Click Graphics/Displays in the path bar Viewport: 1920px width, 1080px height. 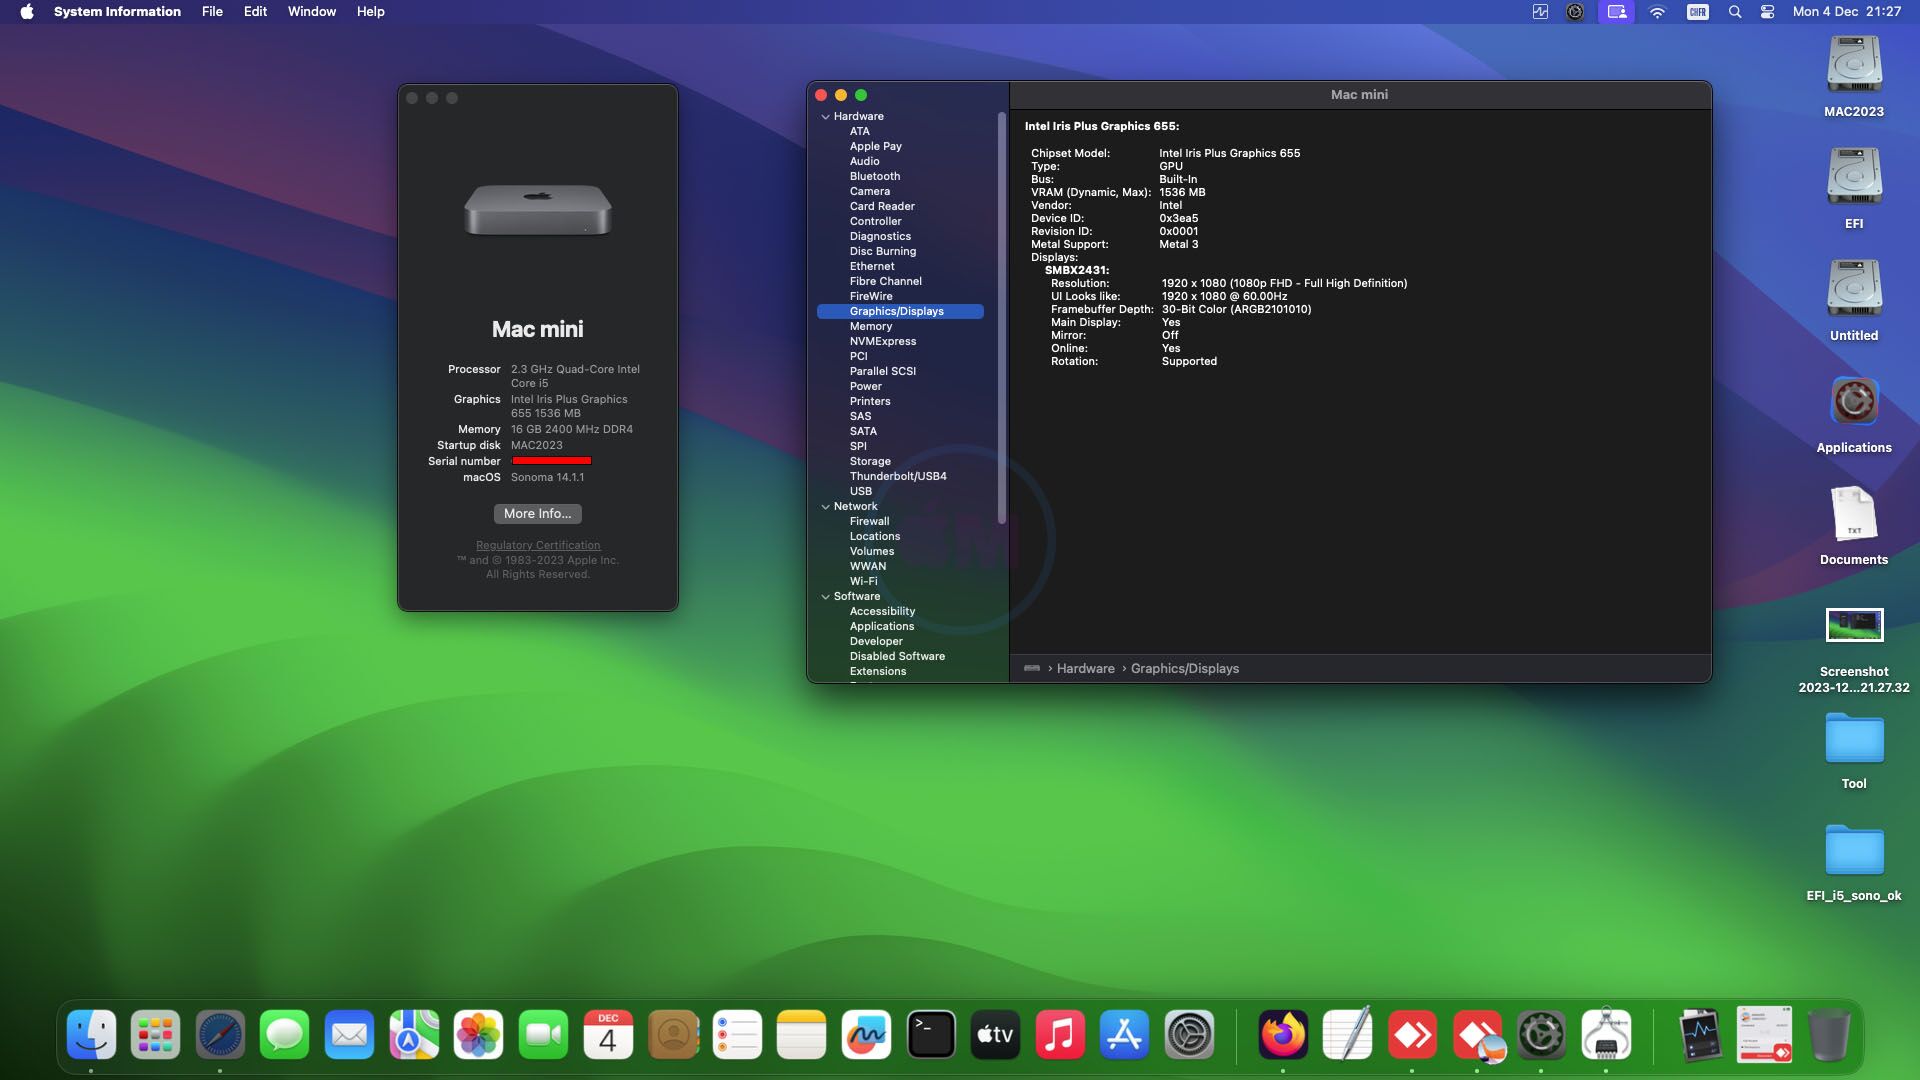coord(1185,669)
